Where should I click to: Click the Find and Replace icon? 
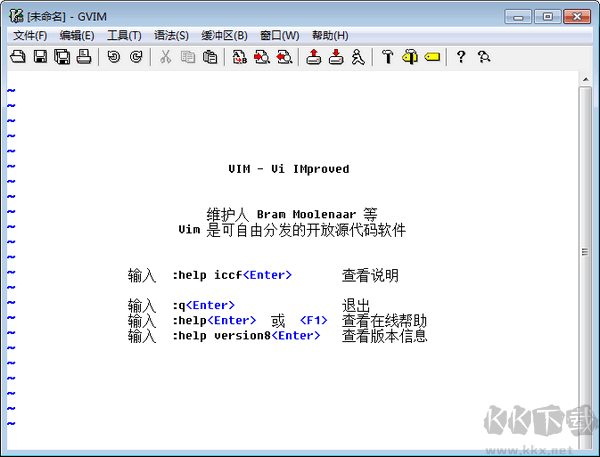[x=240, y=57]
